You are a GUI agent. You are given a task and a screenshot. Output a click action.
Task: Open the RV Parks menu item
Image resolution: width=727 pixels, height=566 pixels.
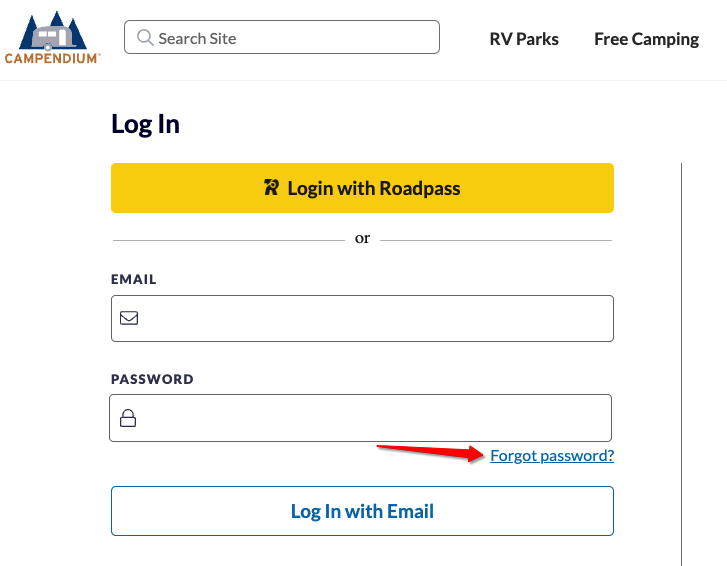(x=524, y=39)
